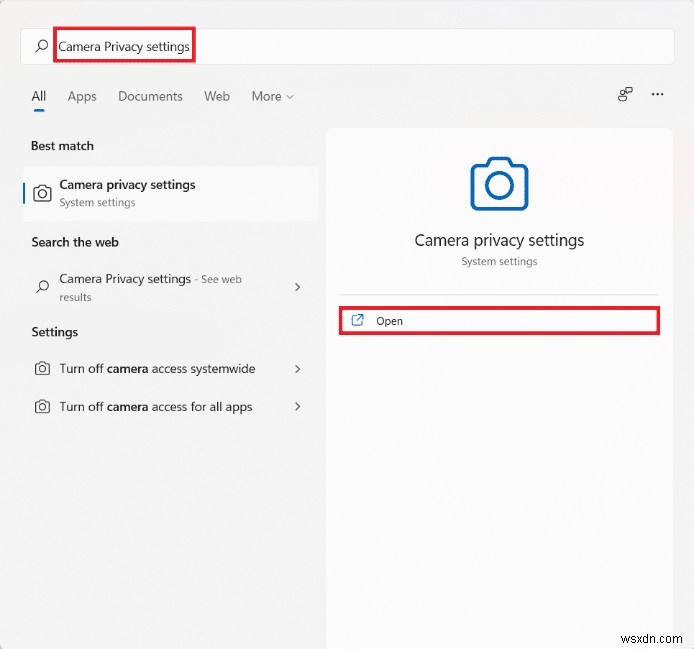Click the Settings section heading
Screen dimensions: 694x649
(55, 332)
